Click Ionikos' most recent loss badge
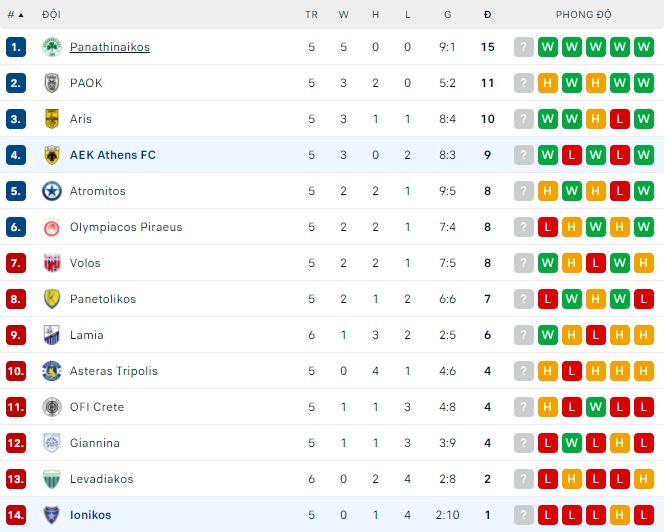Screen dimensions: 668x532 coord(548,515)
